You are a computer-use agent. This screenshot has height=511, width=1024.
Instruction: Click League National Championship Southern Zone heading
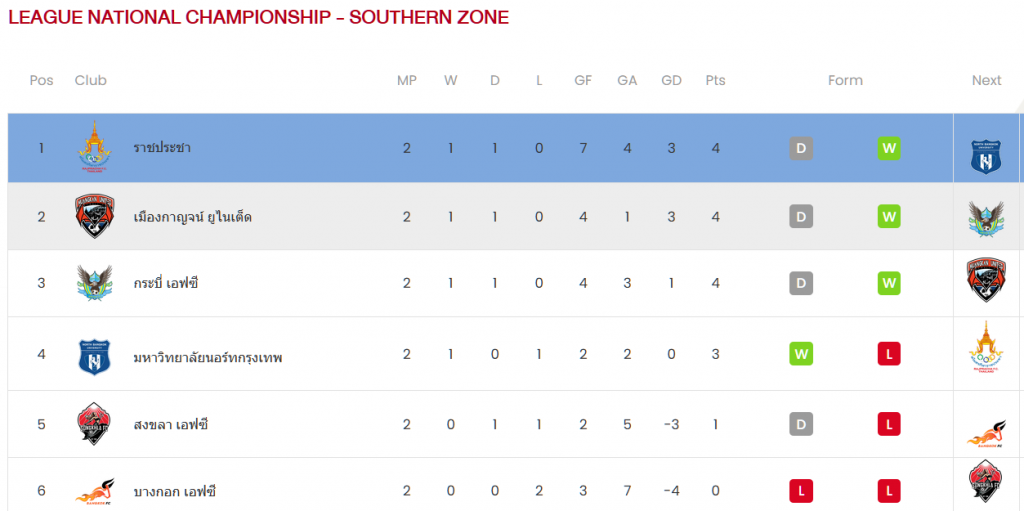(259, 17)
